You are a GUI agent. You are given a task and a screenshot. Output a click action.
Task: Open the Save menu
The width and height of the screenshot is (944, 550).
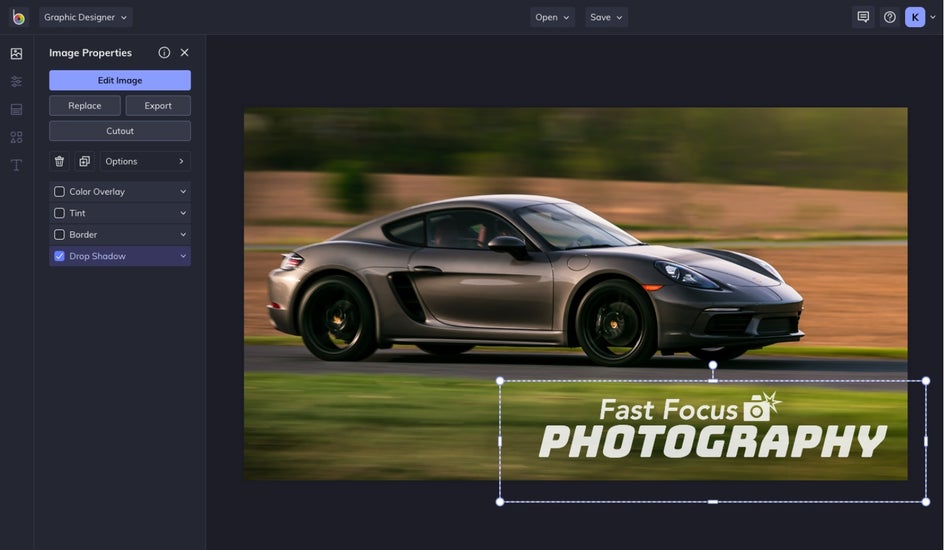606,17
